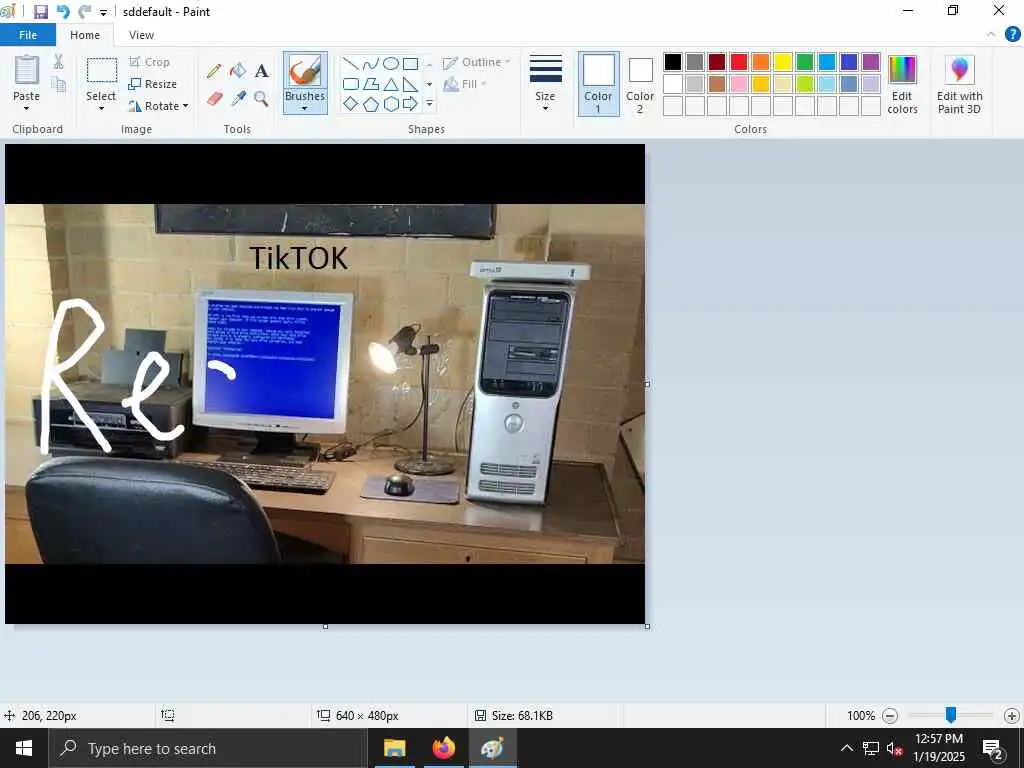This screenshot has height=768, width=1024.
Task: Activate the Color 1 selector
Action: coord(598,84)
